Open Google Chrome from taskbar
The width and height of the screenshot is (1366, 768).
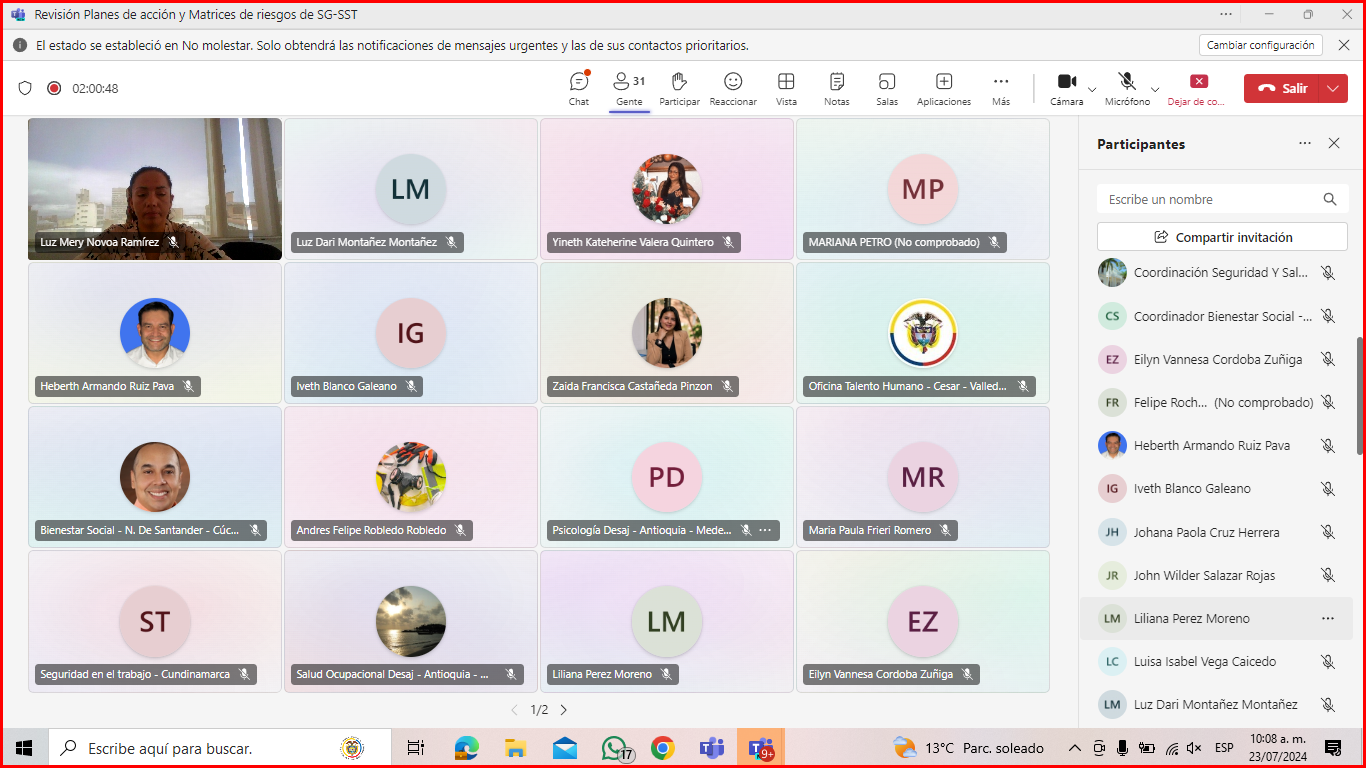662,748
